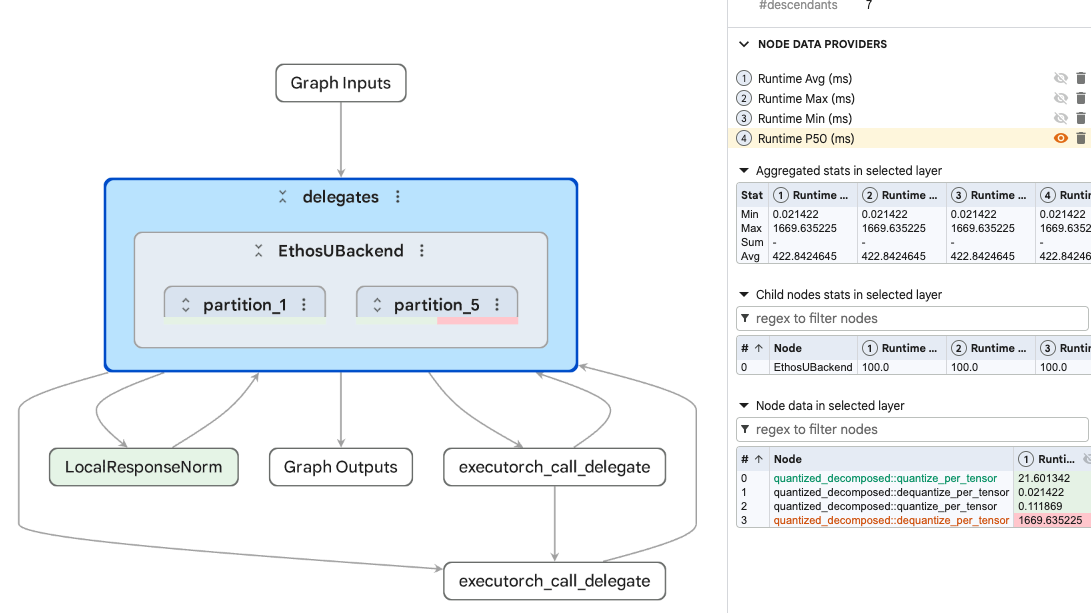Collapse Node data in selected layer
1091x613 pixels.
(x=744, y=406)
